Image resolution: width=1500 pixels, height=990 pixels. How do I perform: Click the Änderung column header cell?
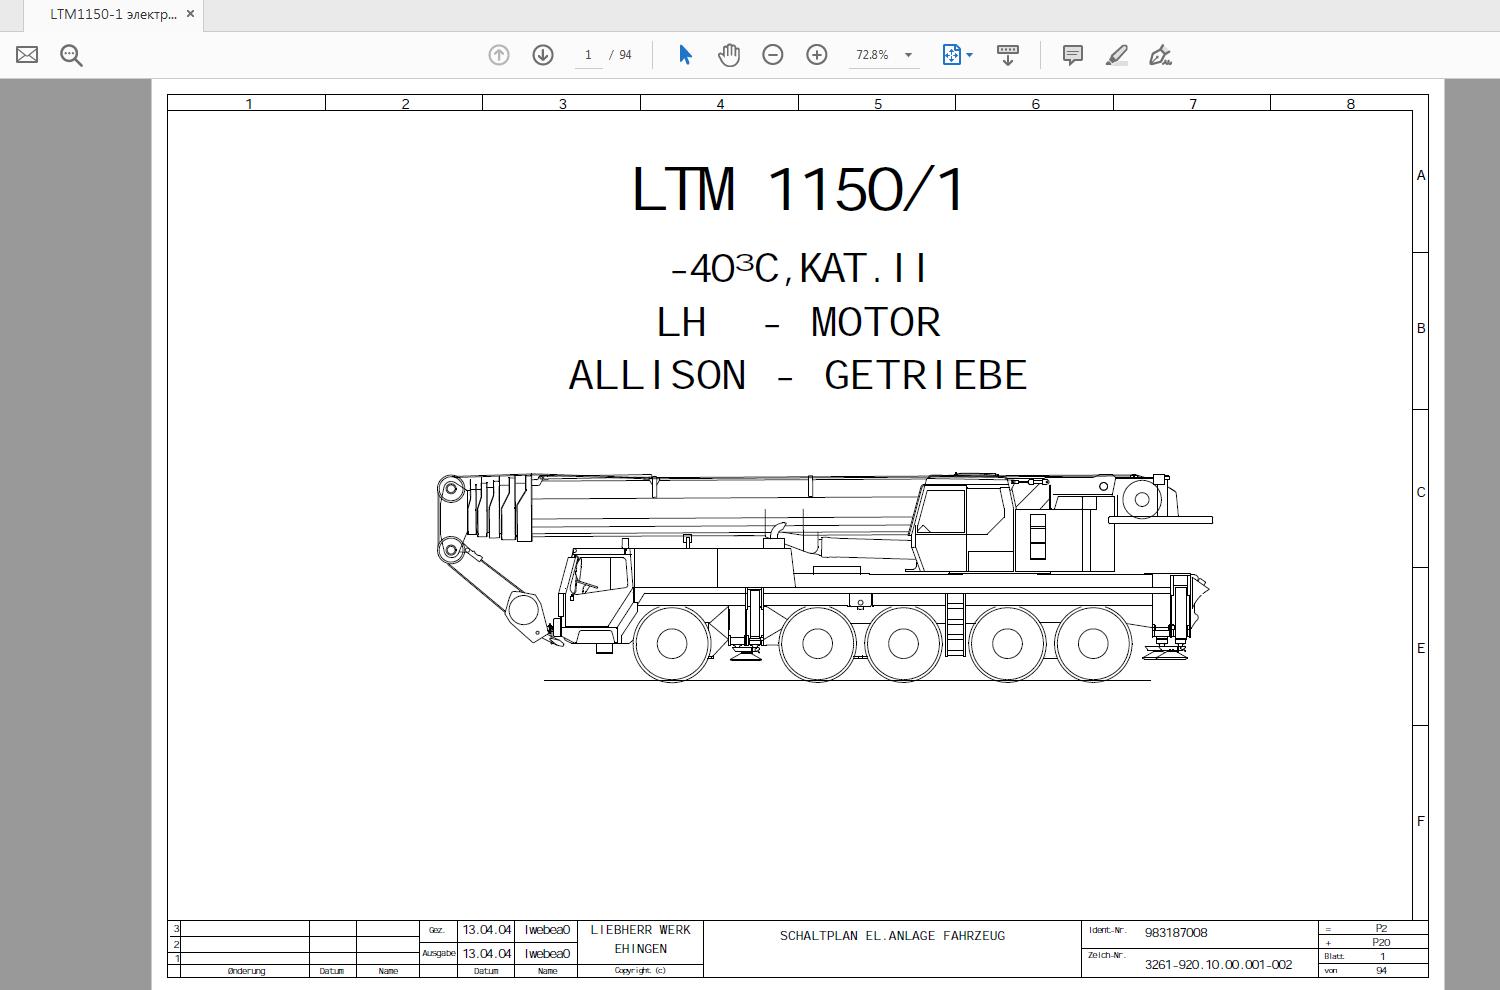(246, 971)
